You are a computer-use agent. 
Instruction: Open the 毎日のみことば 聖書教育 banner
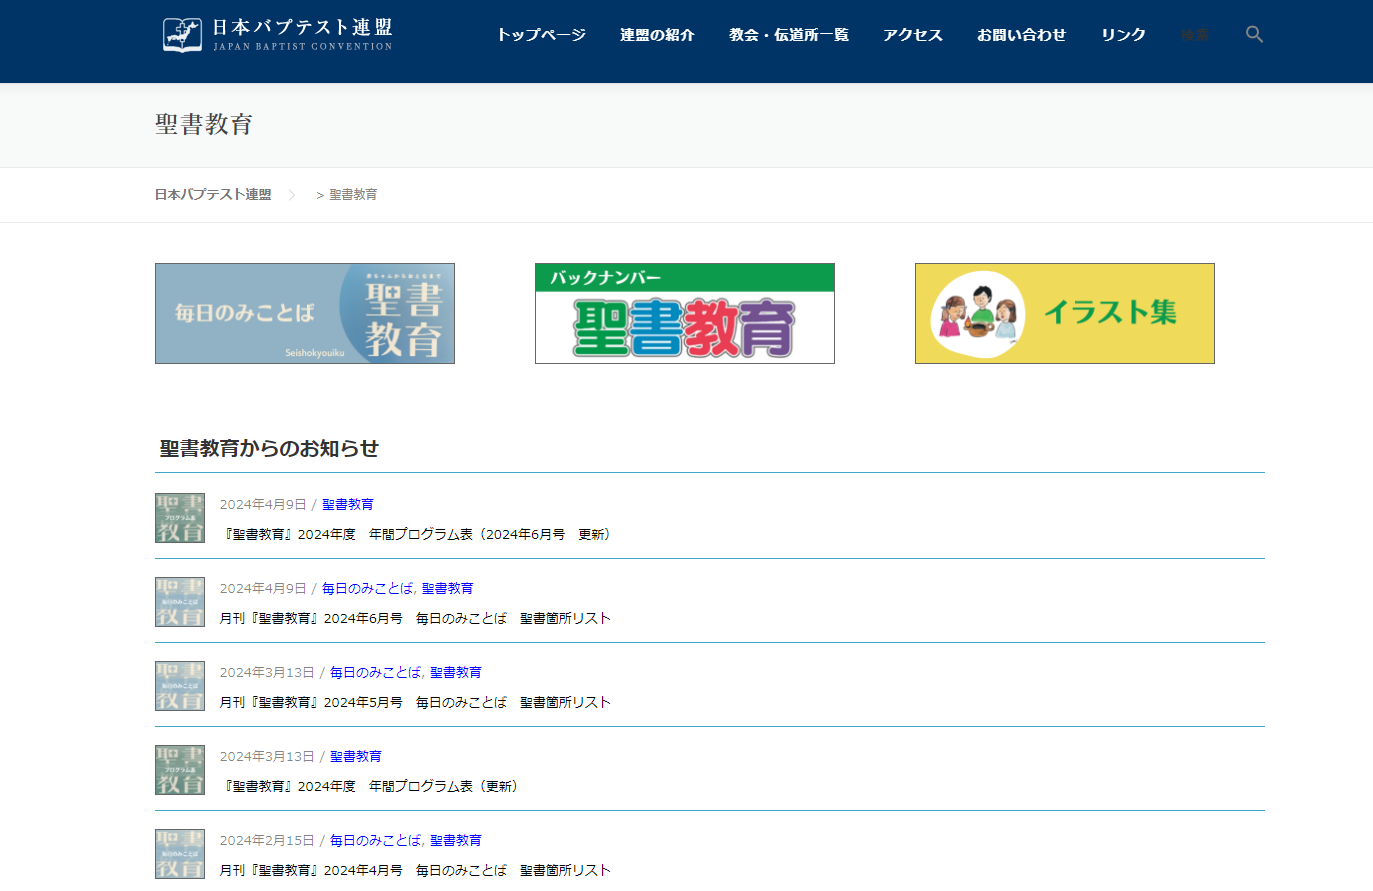tap(305, 313)
